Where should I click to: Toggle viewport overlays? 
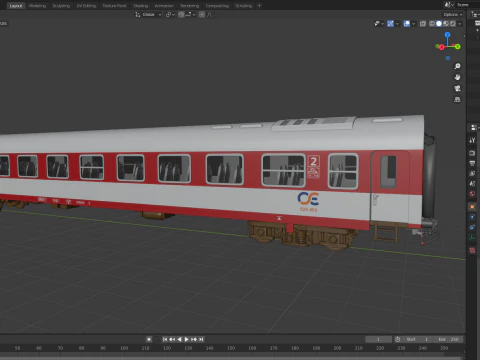coord(407,24)
